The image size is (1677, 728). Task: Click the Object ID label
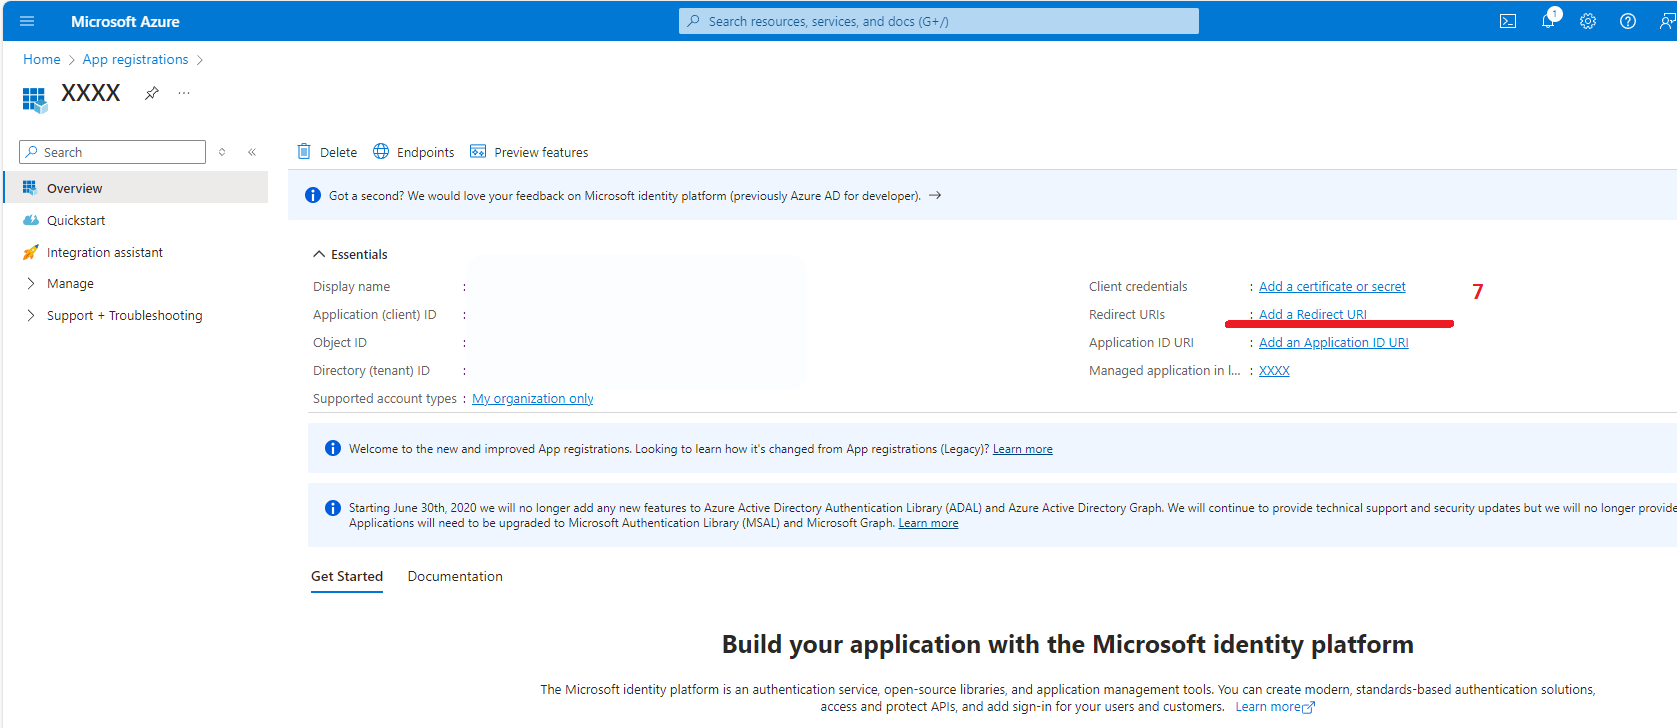(x=340, y=342)
